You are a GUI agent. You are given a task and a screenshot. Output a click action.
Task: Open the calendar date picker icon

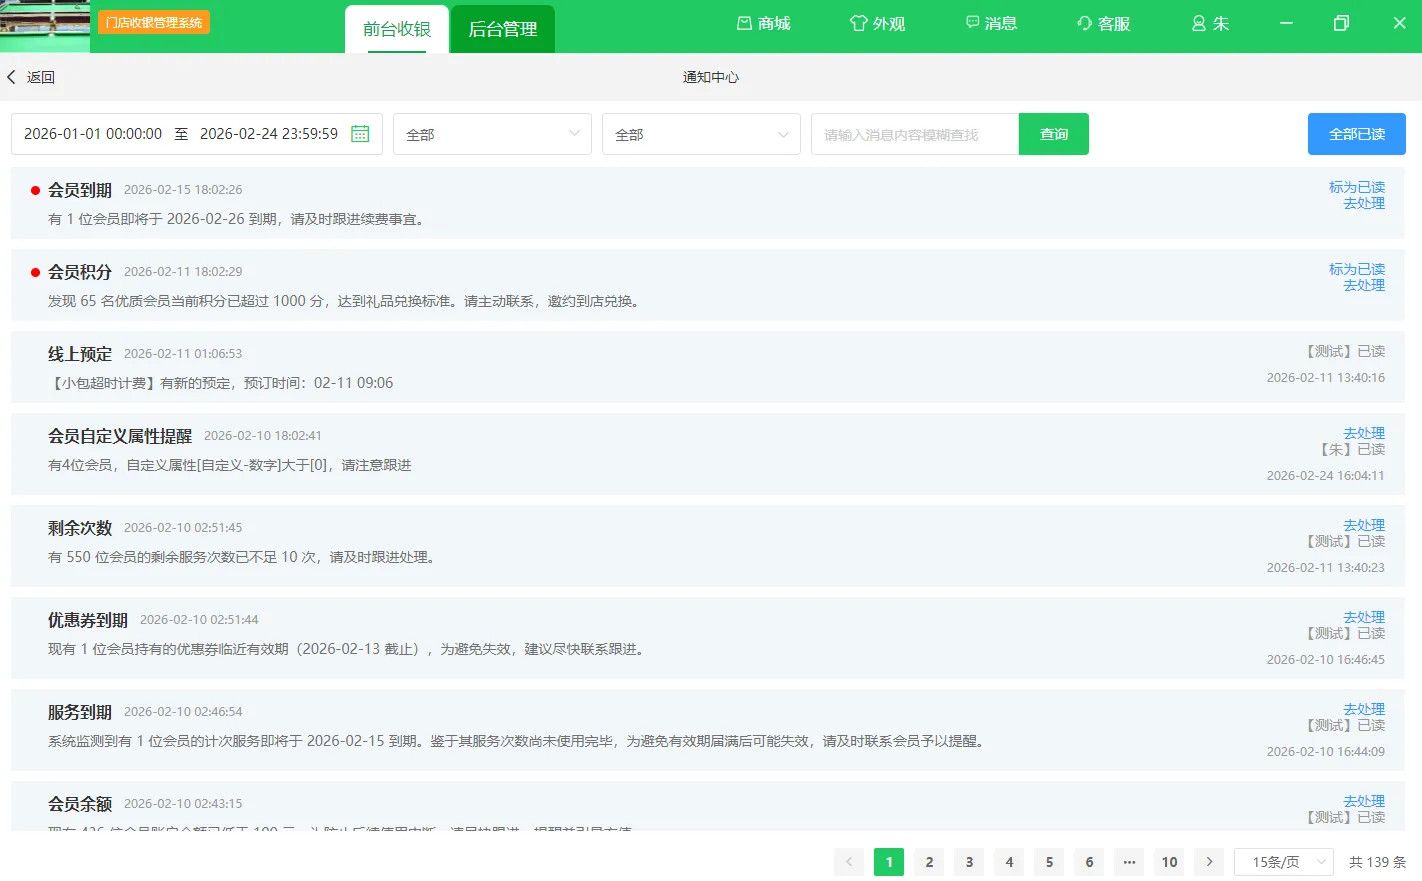(360, 134)
